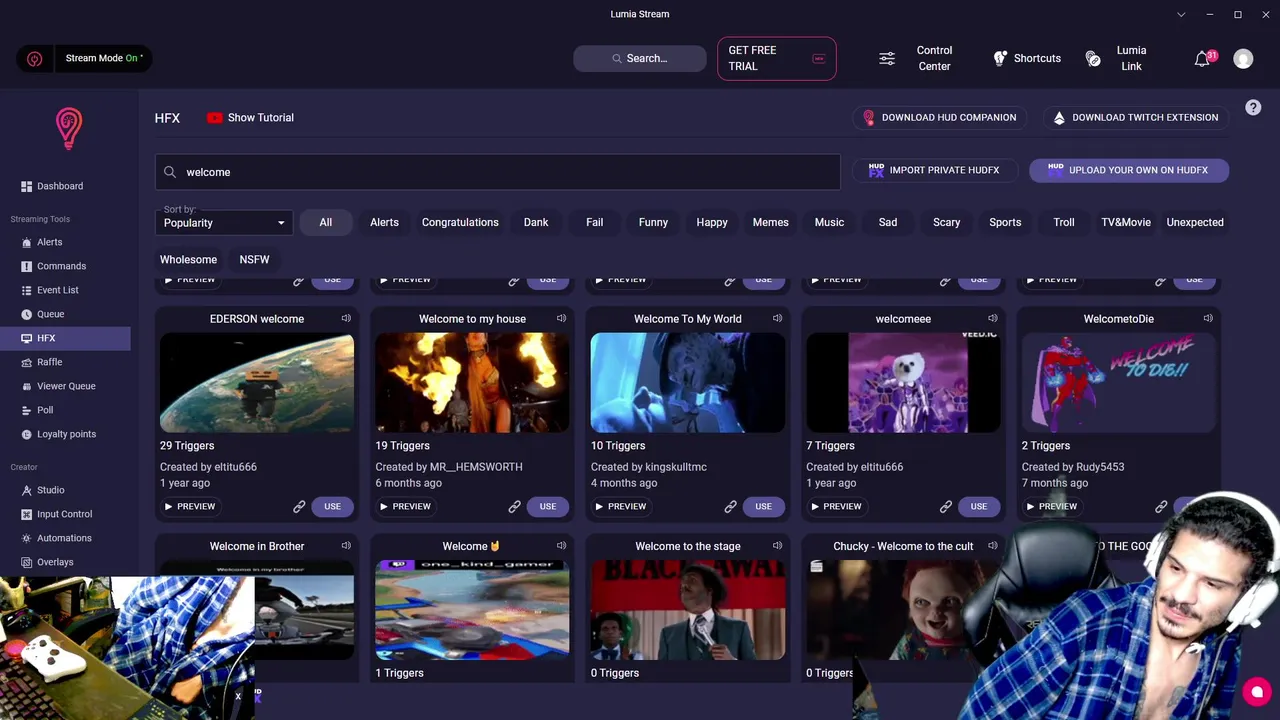Select the Wholesome category filter

tap(189, 260)
